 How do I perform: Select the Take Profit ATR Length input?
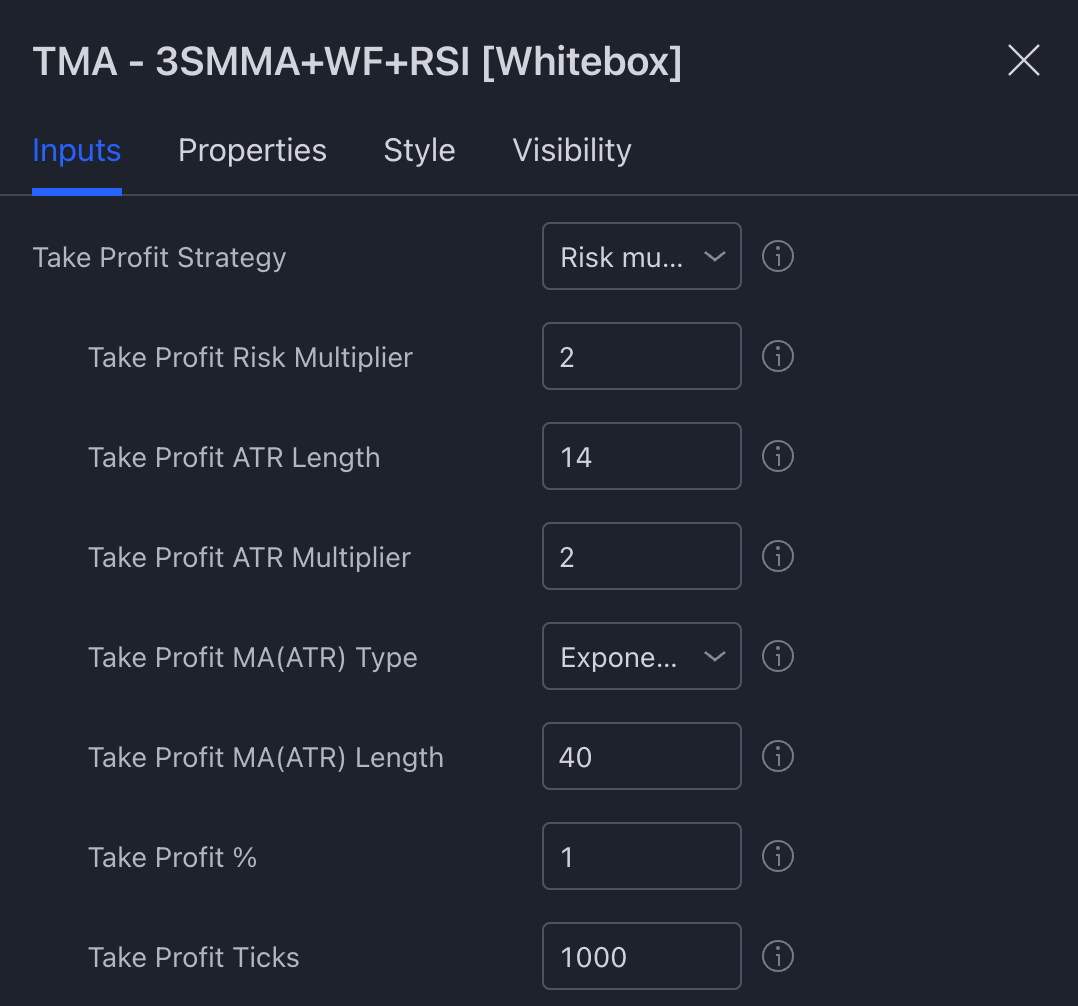point(641,456)
